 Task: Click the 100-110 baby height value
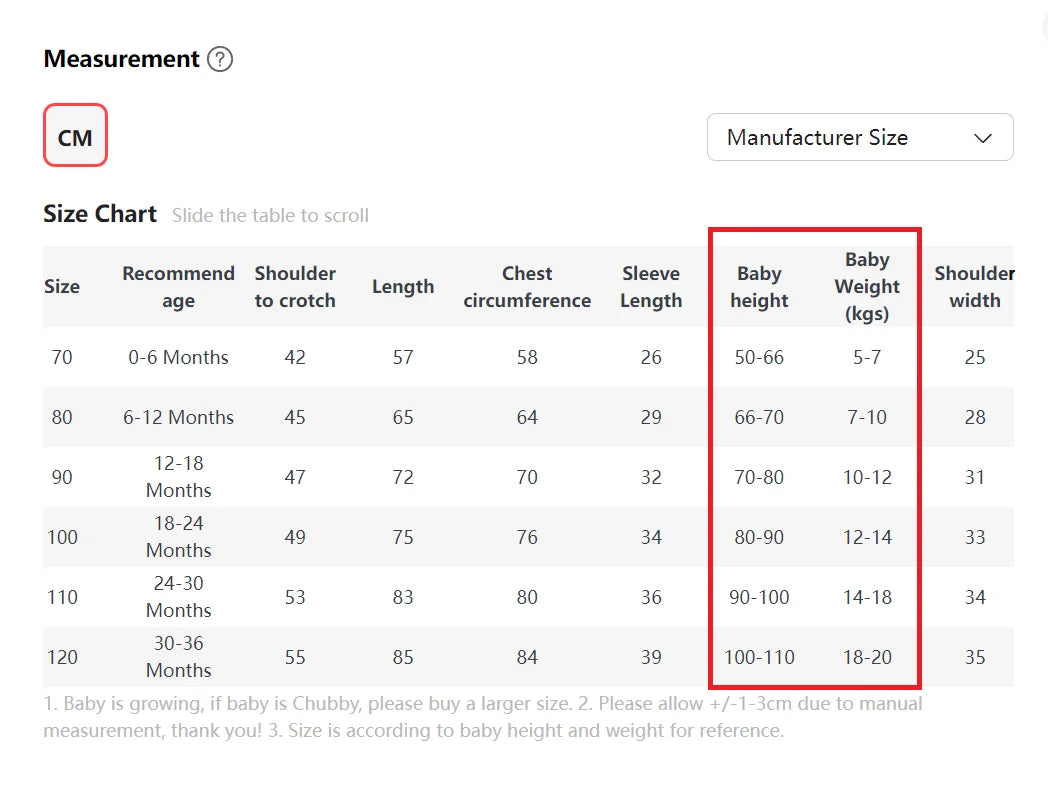tap(759, 657)
